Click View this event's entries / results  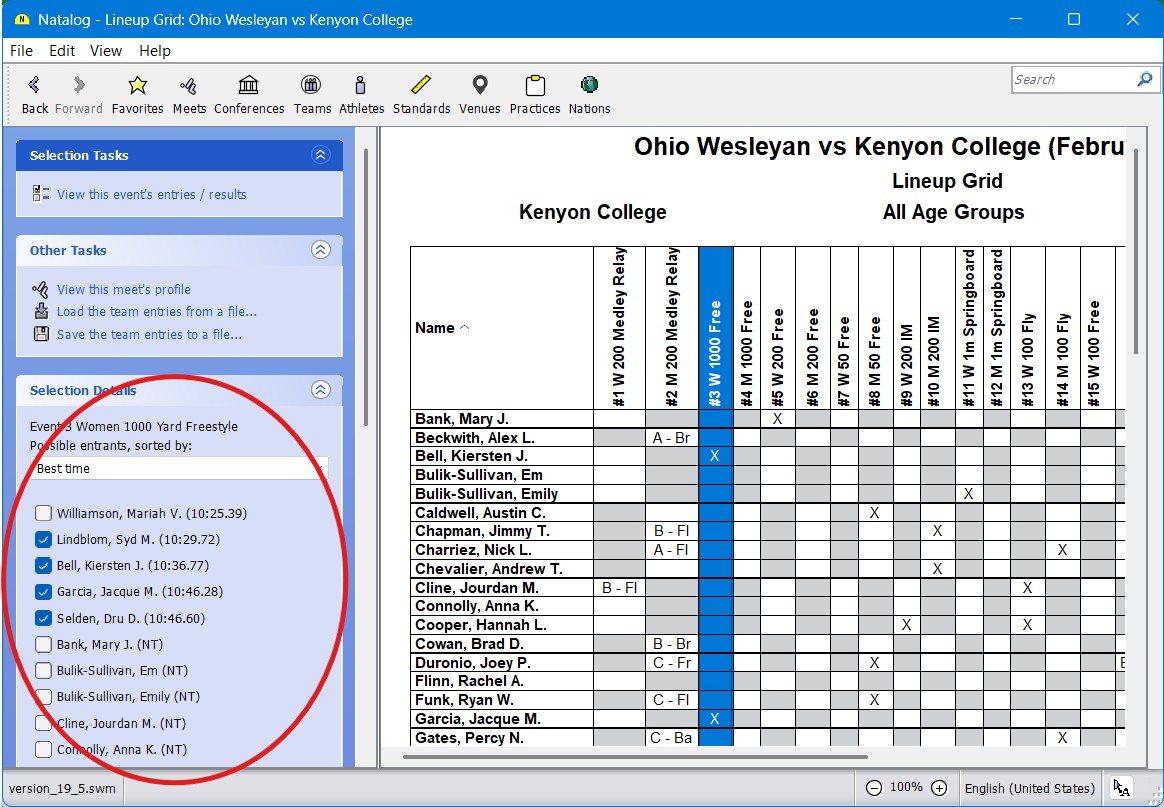tap(151, 195)
